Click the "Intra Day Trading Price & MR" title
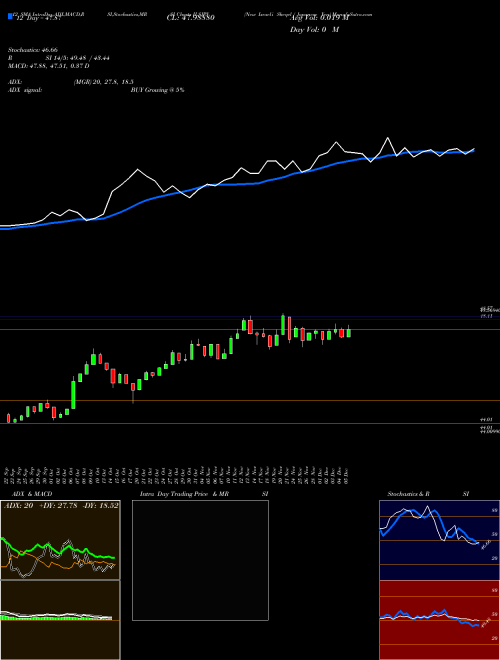Image resolution: width=500 pixels, height=660 pixels. [184, 494]
